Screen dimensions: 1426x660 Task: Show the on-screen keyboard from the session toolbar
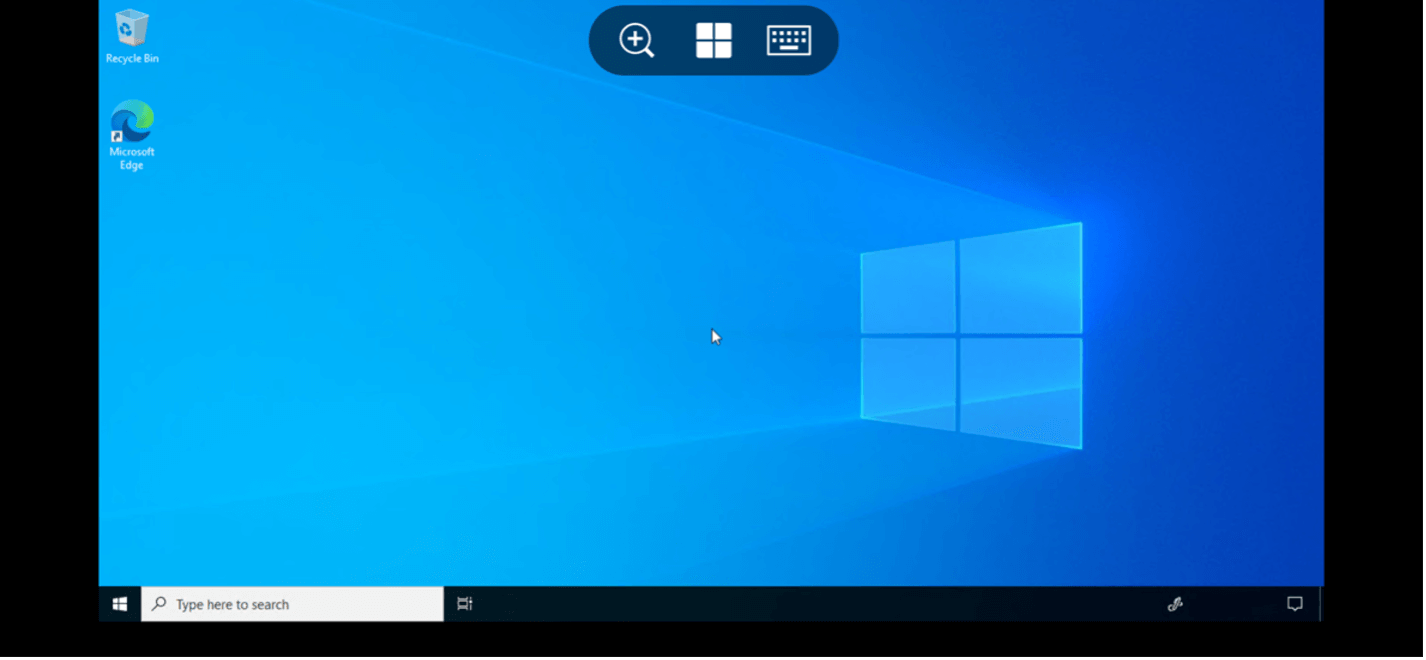point(788,41)
